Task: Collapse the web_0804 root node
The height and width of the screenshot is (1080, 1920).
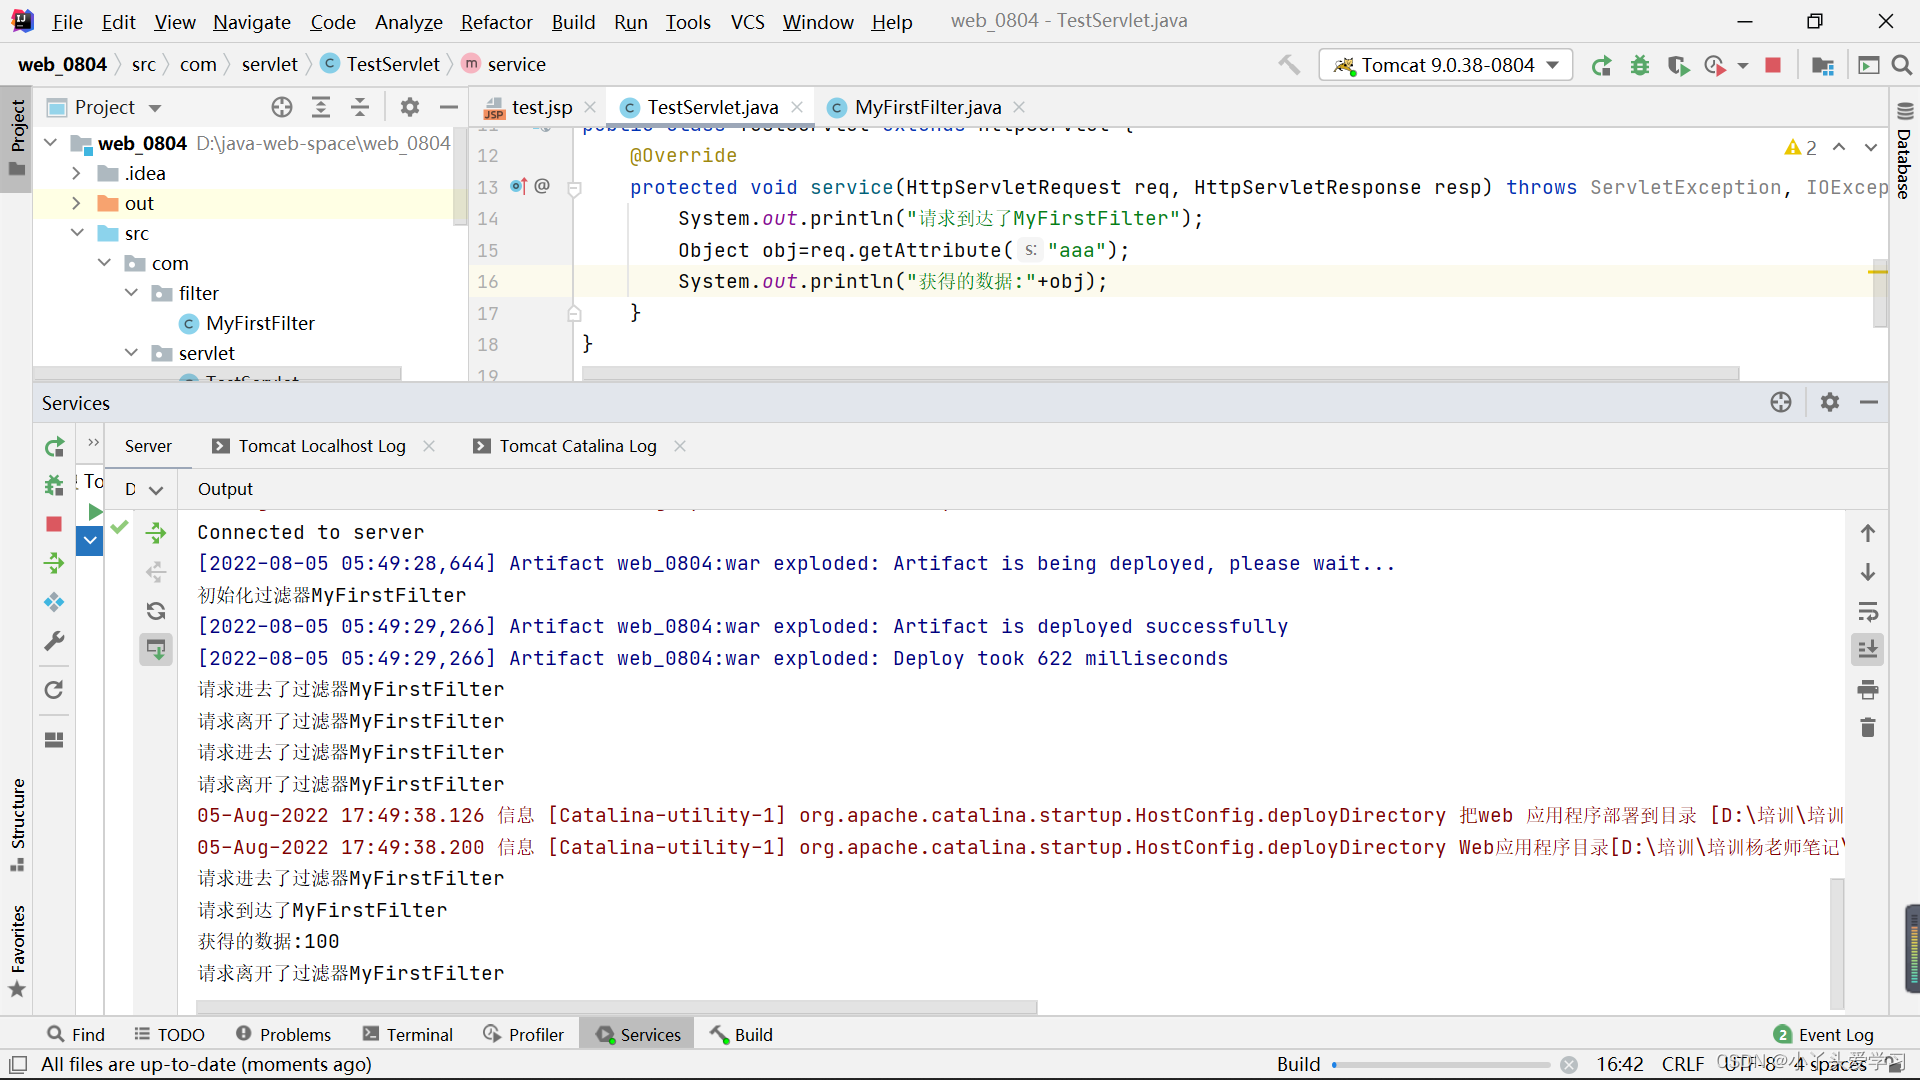Action: [x=51, y=143]
